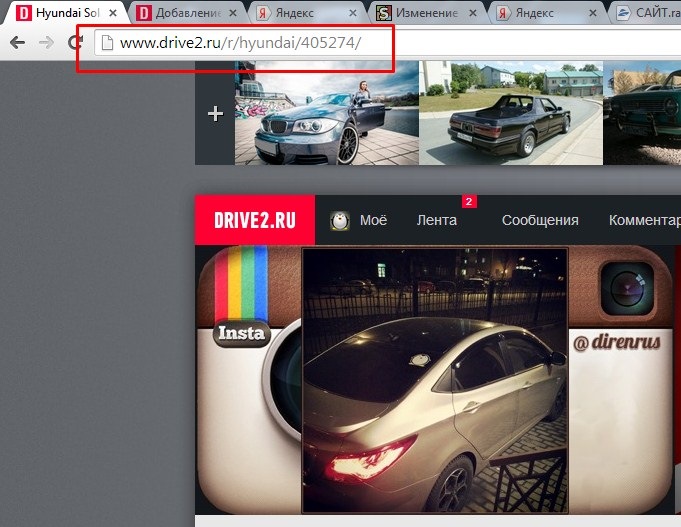
Task: Open the second Яндекс tab
Action: pyautogui.click(x=549, y=13)
